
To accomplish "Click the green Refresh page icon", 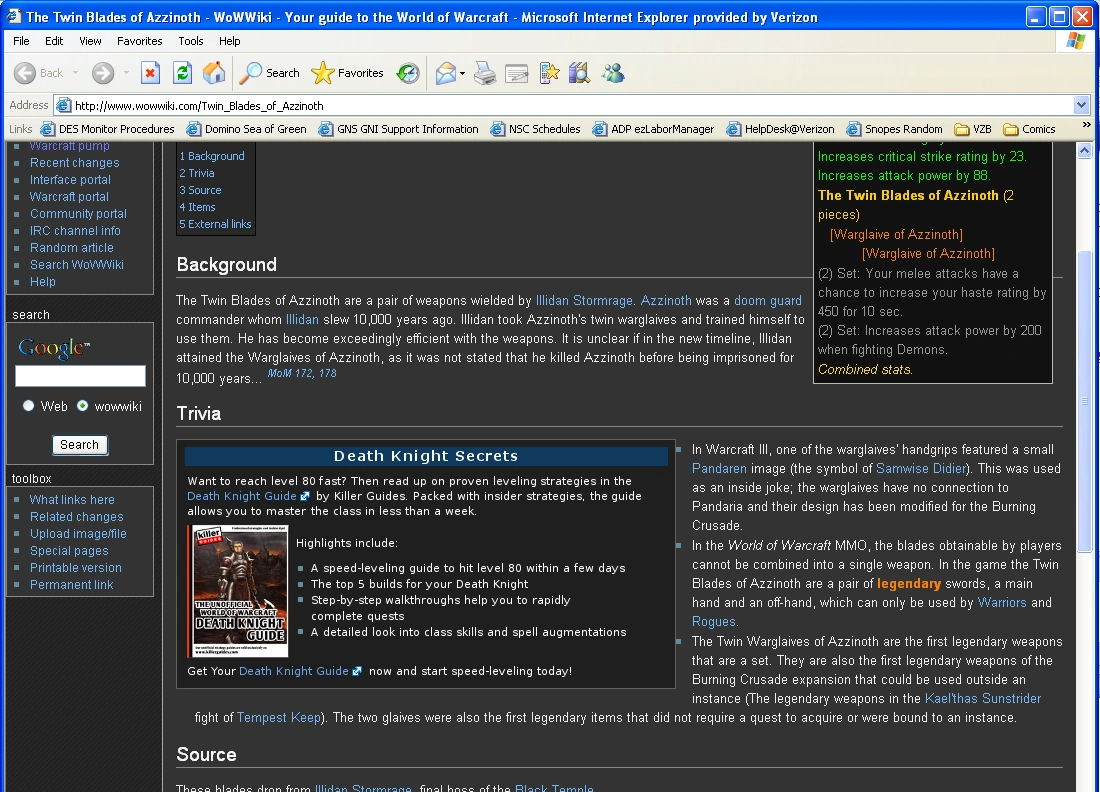I will (182, 73).
